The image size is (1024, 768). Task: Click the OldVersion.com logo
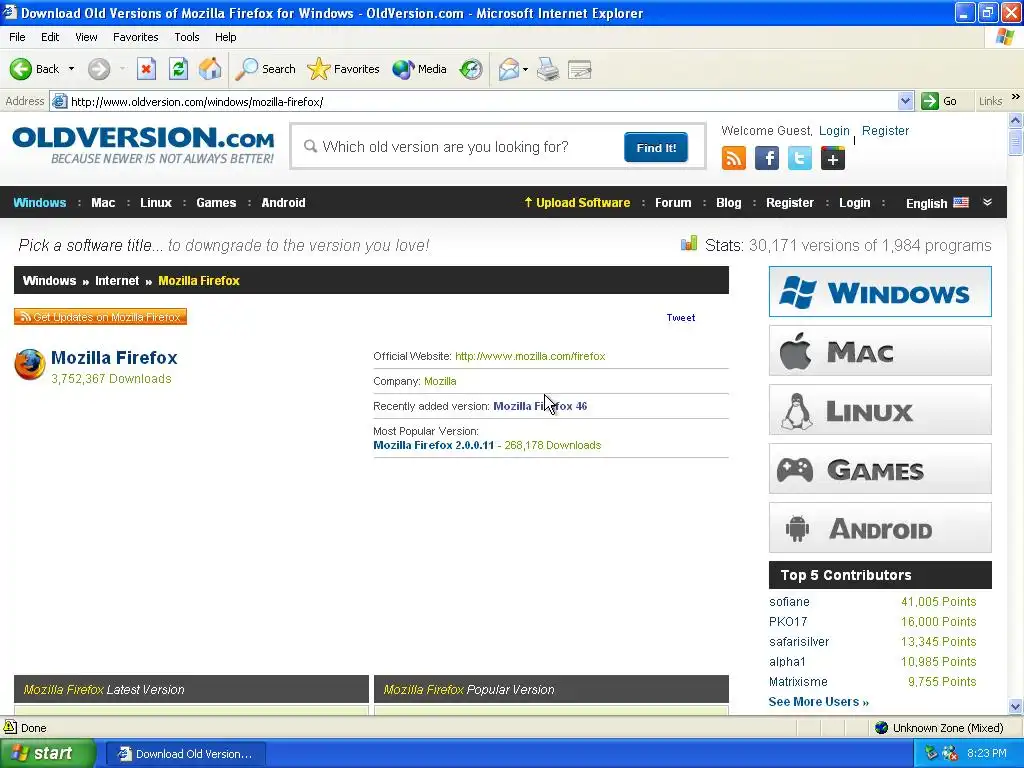point(143,145)
